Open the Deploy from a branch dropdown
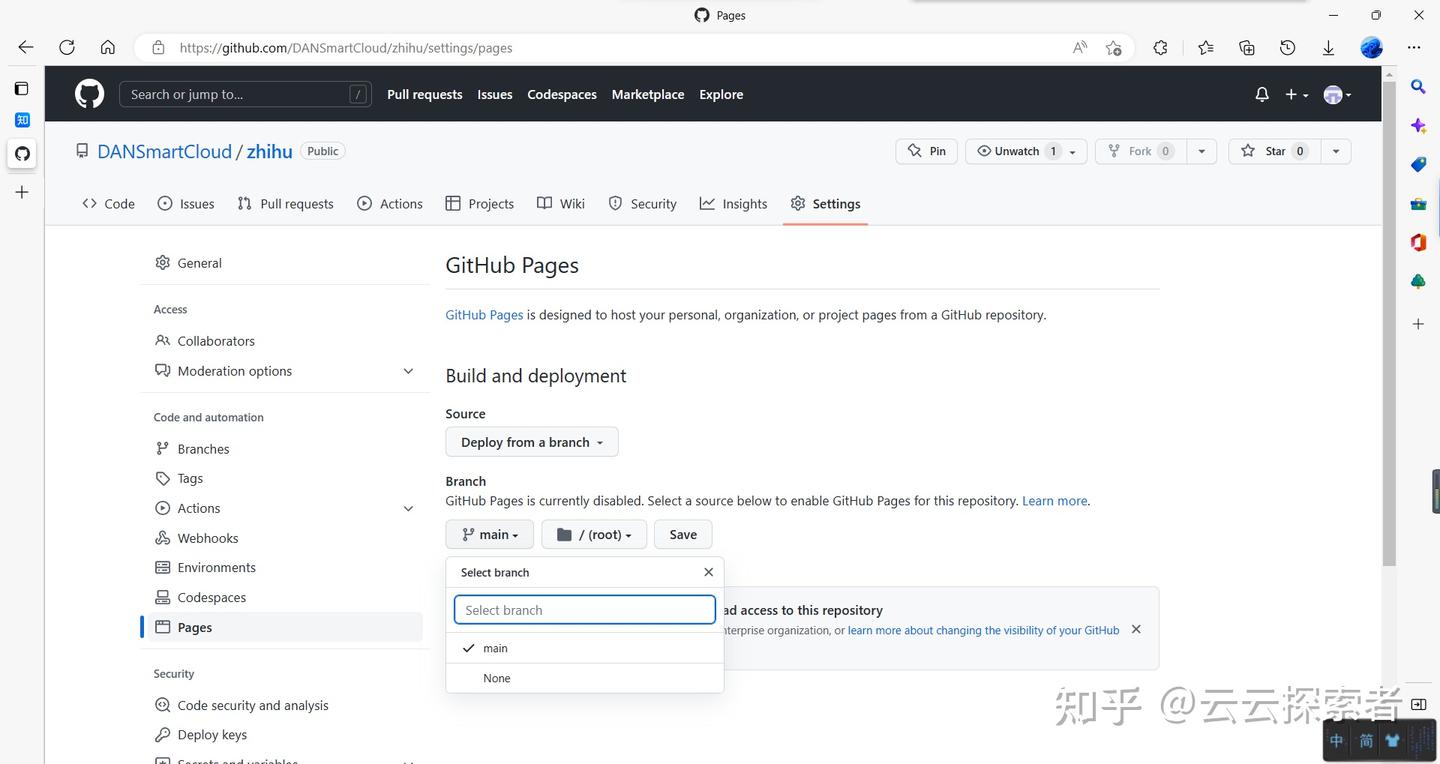Screen dimensions: 1440x764 (x=531, y=441)
